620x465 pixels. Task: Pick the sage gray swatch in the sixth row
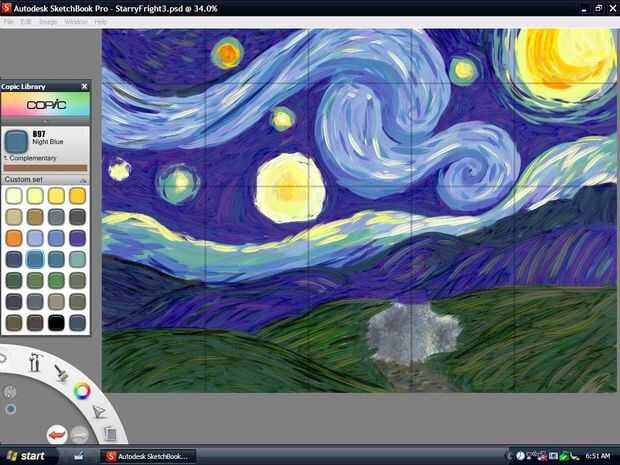click(x=77, y=302)
